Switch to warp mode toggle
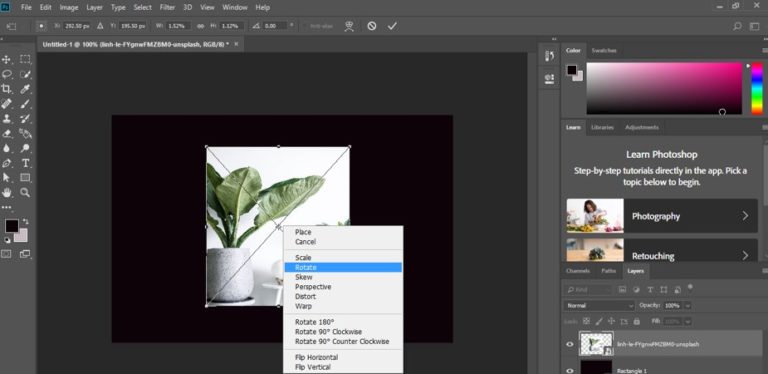This screenshot has width=768, height=374. coord(349,26)
